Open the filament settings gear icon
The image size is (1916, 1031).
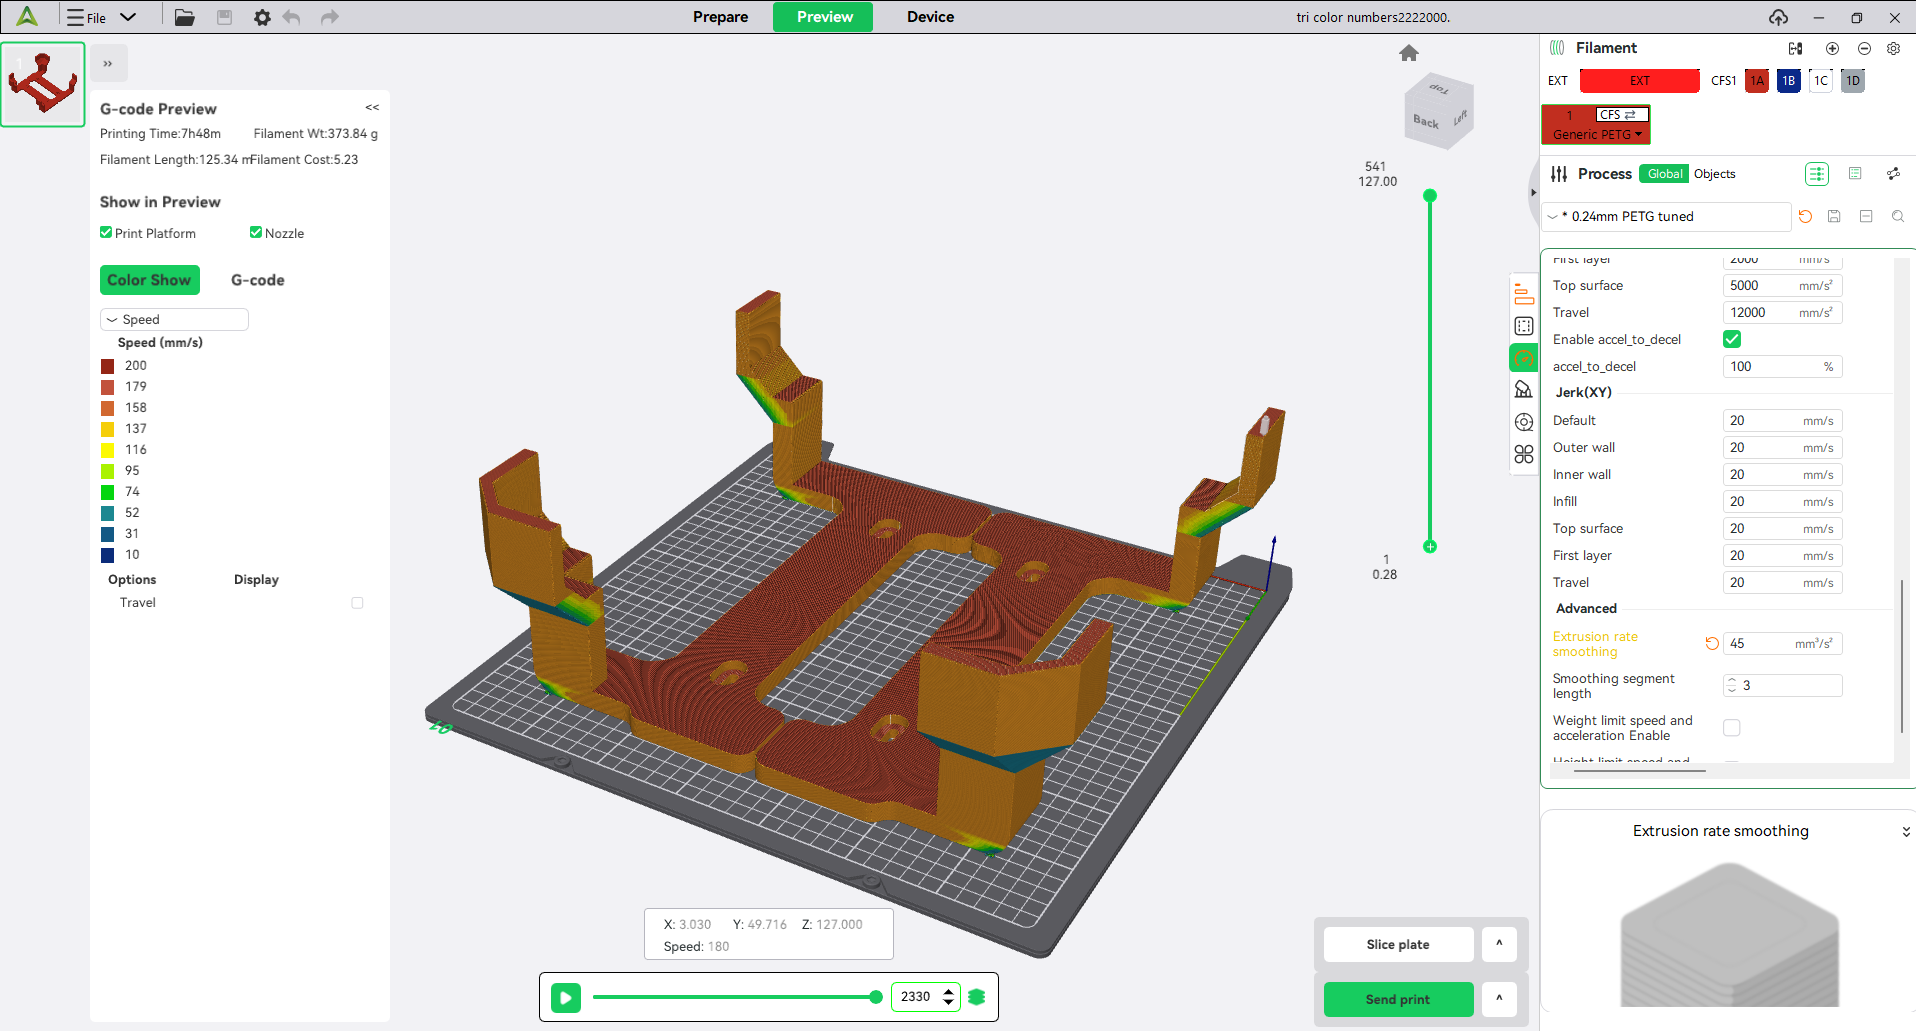1893,48
